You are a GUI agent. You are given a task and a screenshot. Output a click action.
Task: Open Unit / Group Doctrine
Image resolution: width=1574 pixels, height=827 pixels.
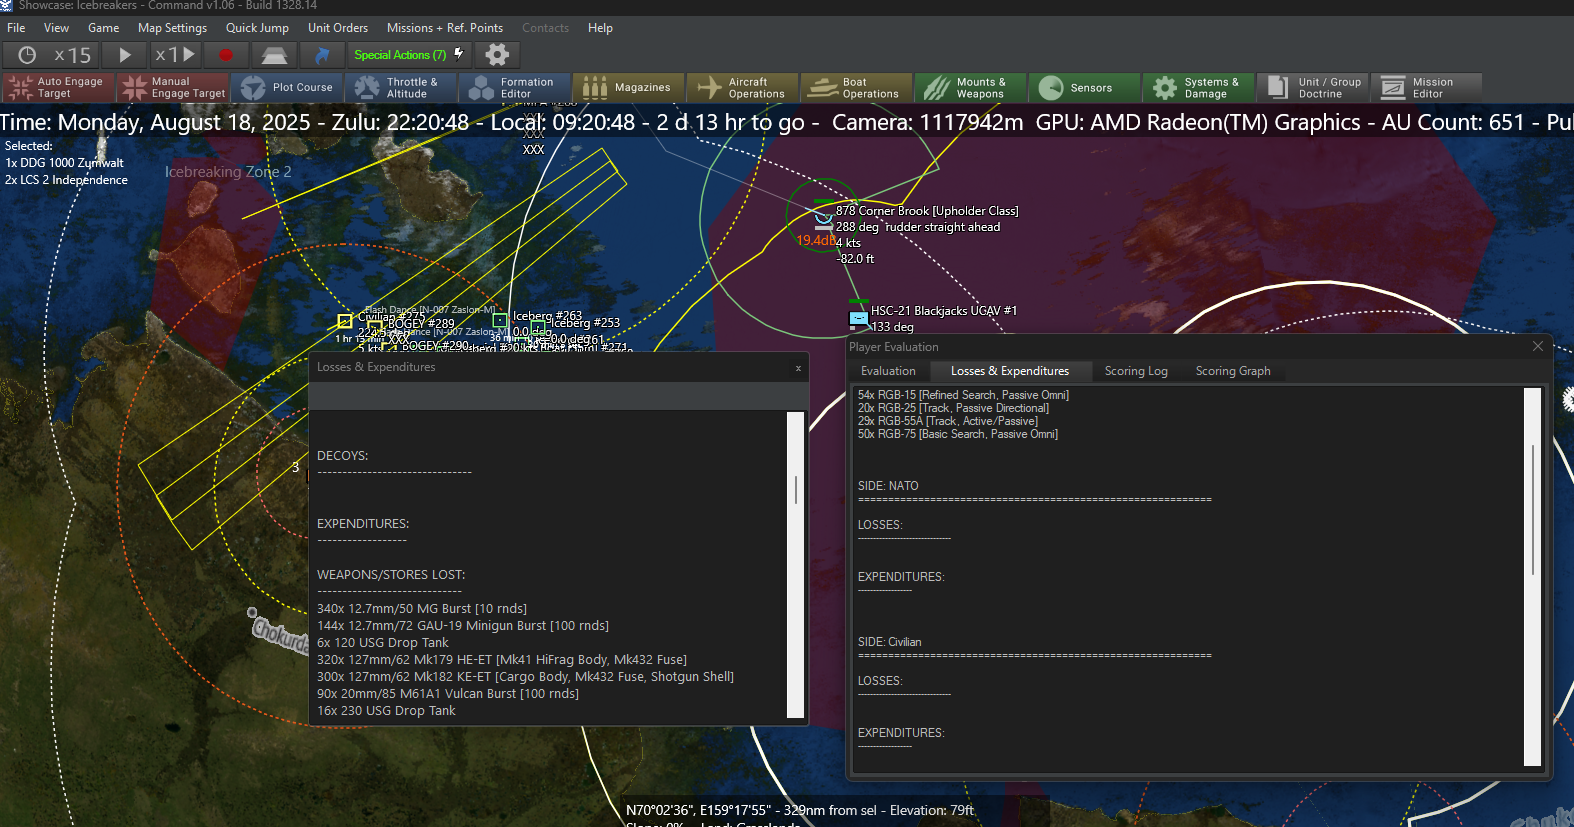1313,88
